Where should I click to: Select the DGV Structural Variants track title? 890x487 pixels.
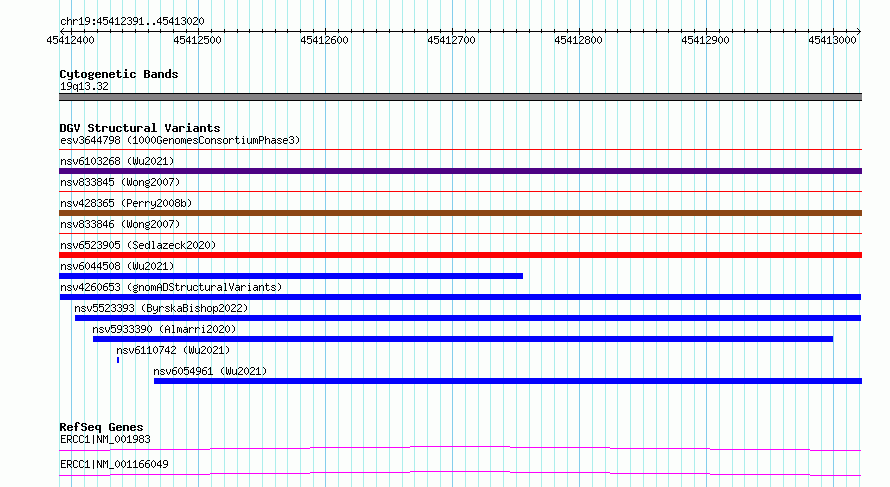coord(140,128)
